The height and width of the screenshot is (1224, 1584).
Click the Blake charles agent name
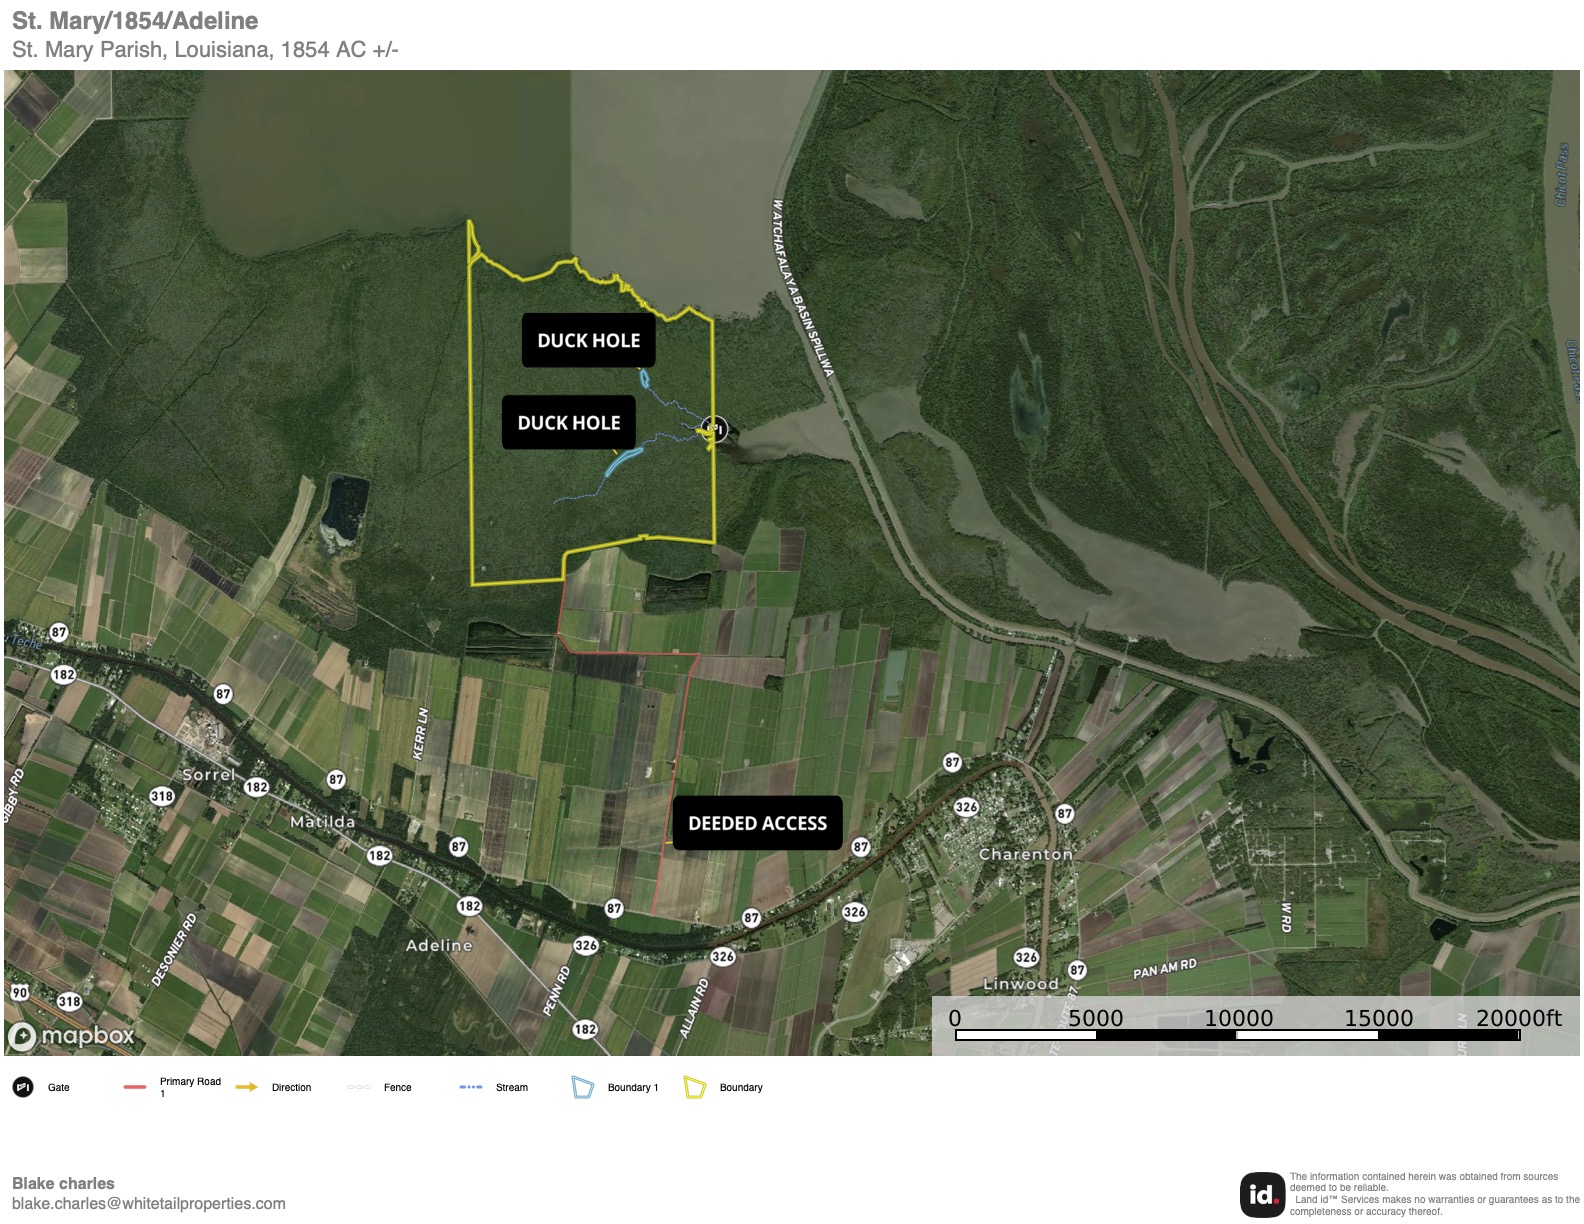pyautogui.click(x=63, y=1183)
